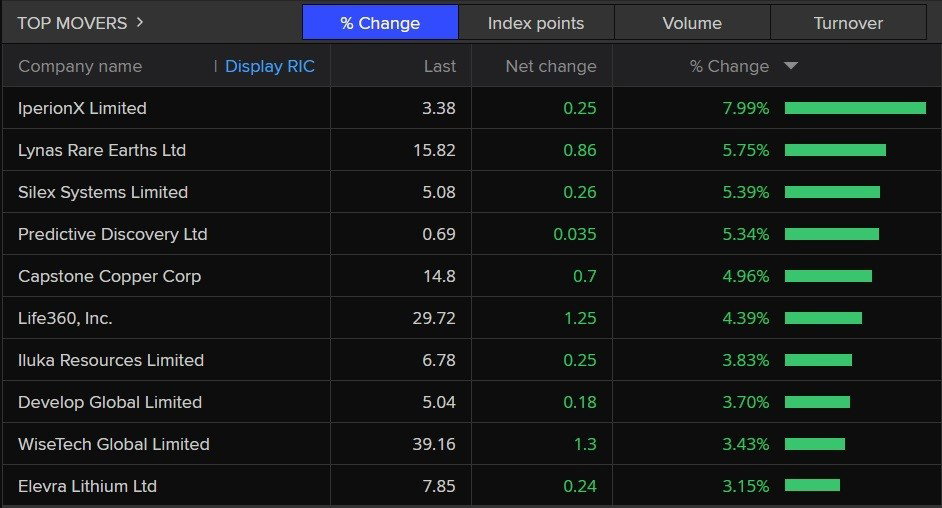Click Capstone Copper last price 14.8
The height and width of the screenshot is (508, 942).
[x=439, y=276]
